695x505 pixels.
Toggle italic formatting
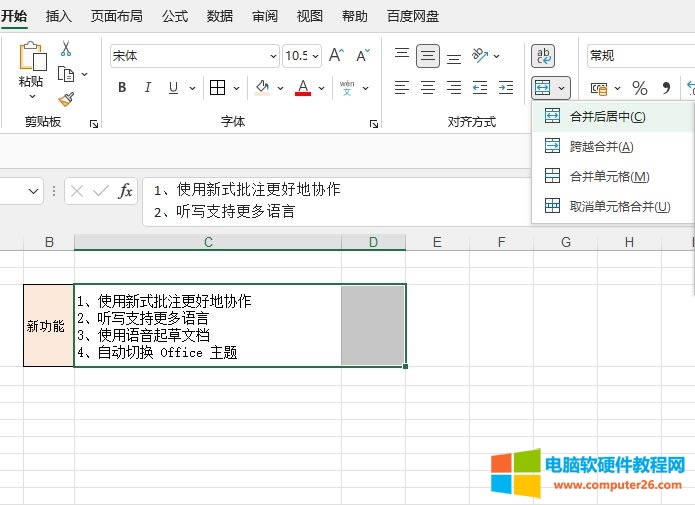tap(149, 88)
